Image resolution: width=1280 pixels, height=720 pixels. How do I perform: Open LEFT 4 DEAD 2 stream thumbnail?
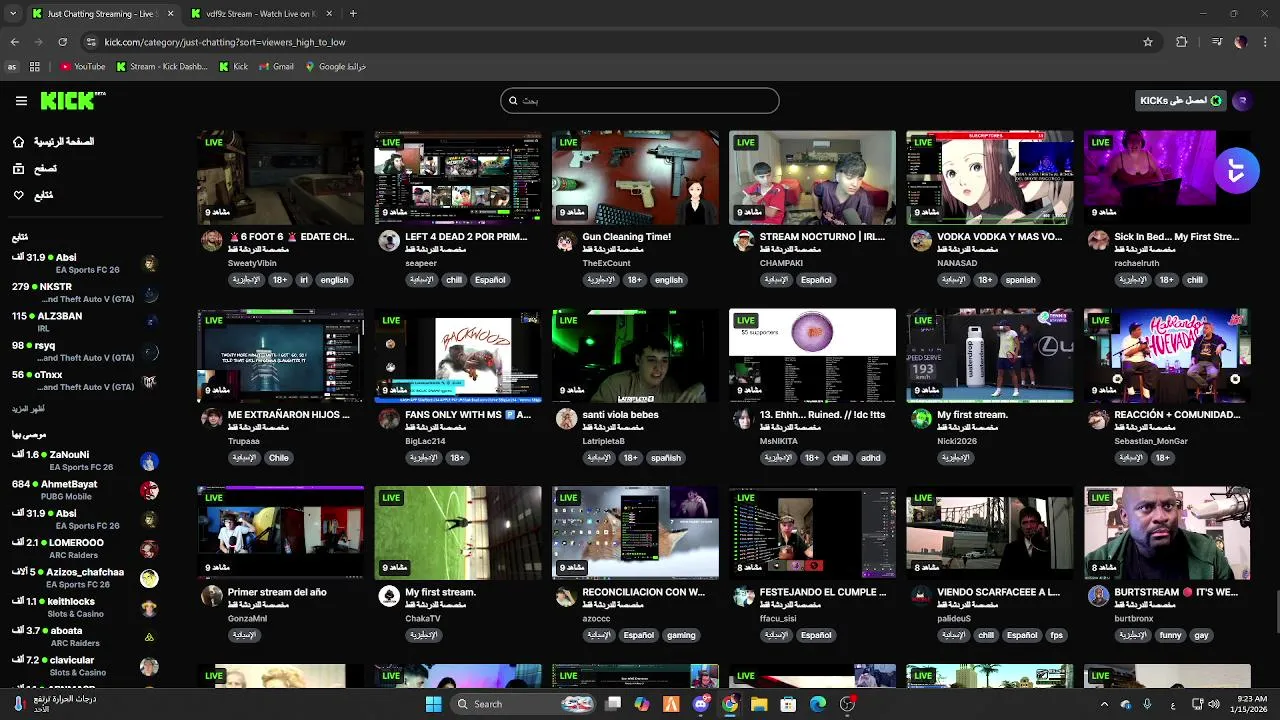458,177
